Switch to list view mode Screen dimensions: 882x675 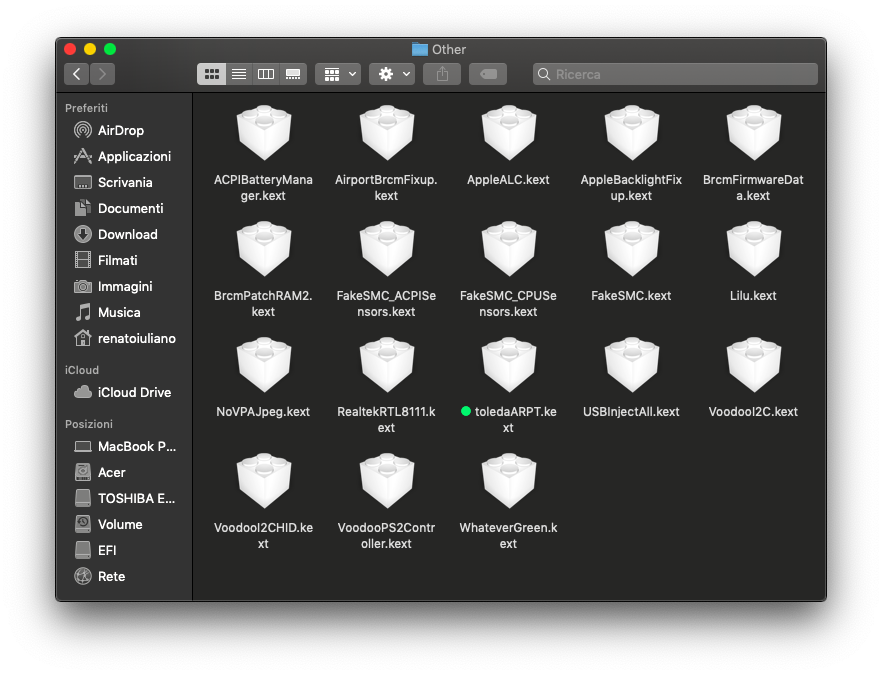[x=239, y=74]
